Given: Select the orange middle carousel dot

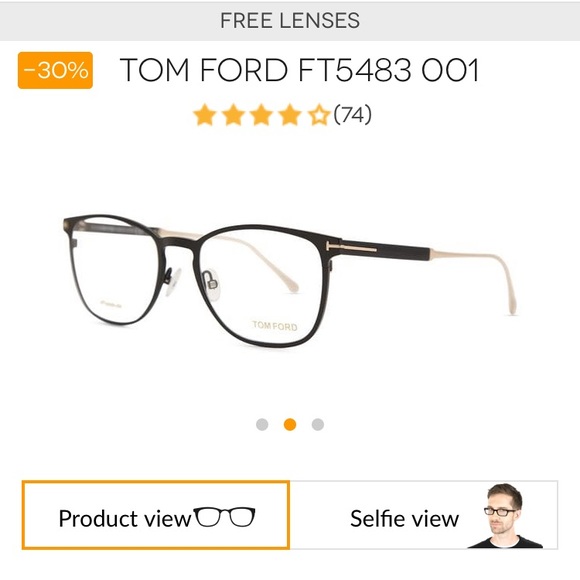Looking at the screenshot, I should (290, 424).
